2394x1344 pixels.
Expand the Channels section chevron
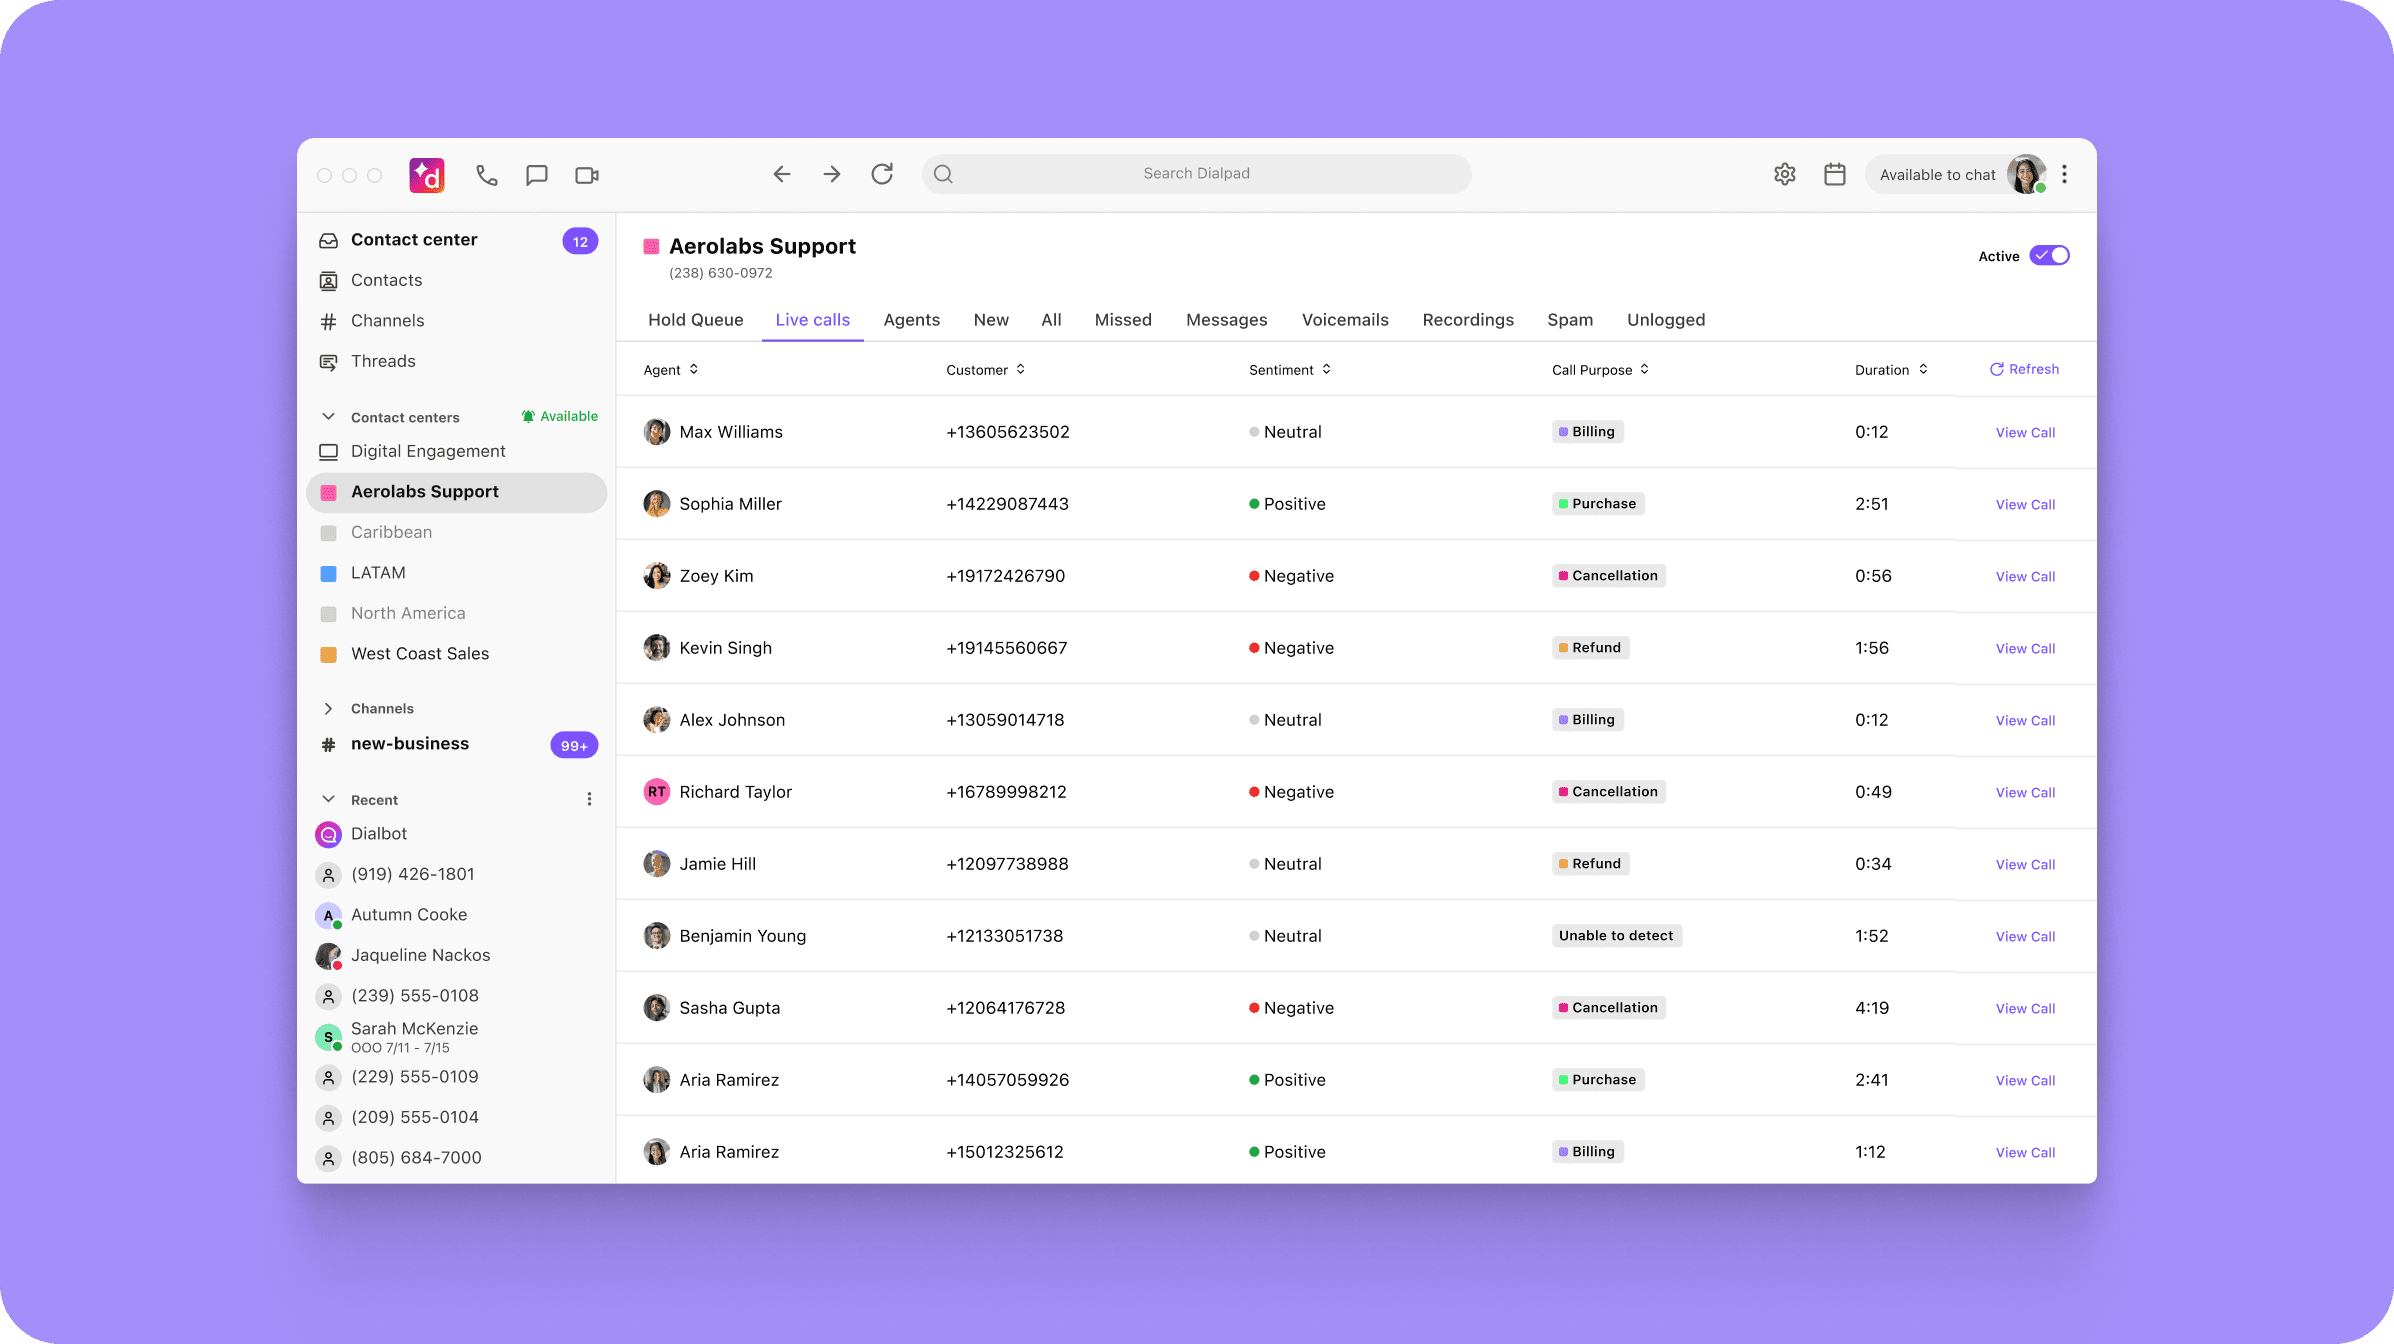(328, 708)
